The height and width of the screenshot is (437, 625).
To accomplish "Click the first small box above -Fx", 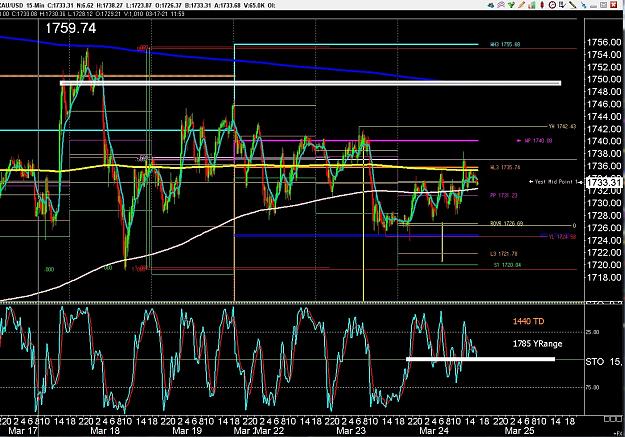I will [607, 419].
